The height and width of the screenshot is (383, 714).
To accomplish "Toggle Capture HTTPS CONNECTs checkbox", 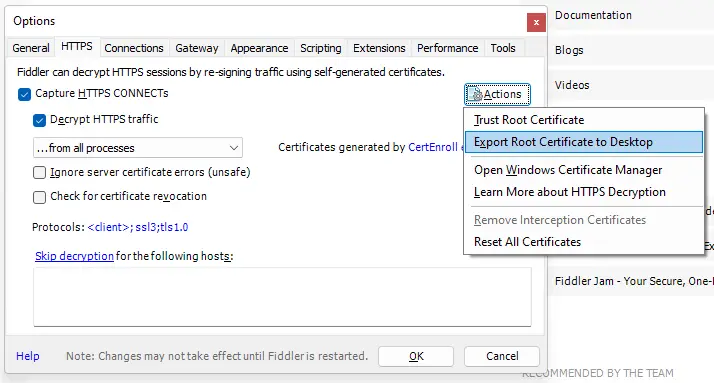I will pyautogui.click(x=25, y=94).
